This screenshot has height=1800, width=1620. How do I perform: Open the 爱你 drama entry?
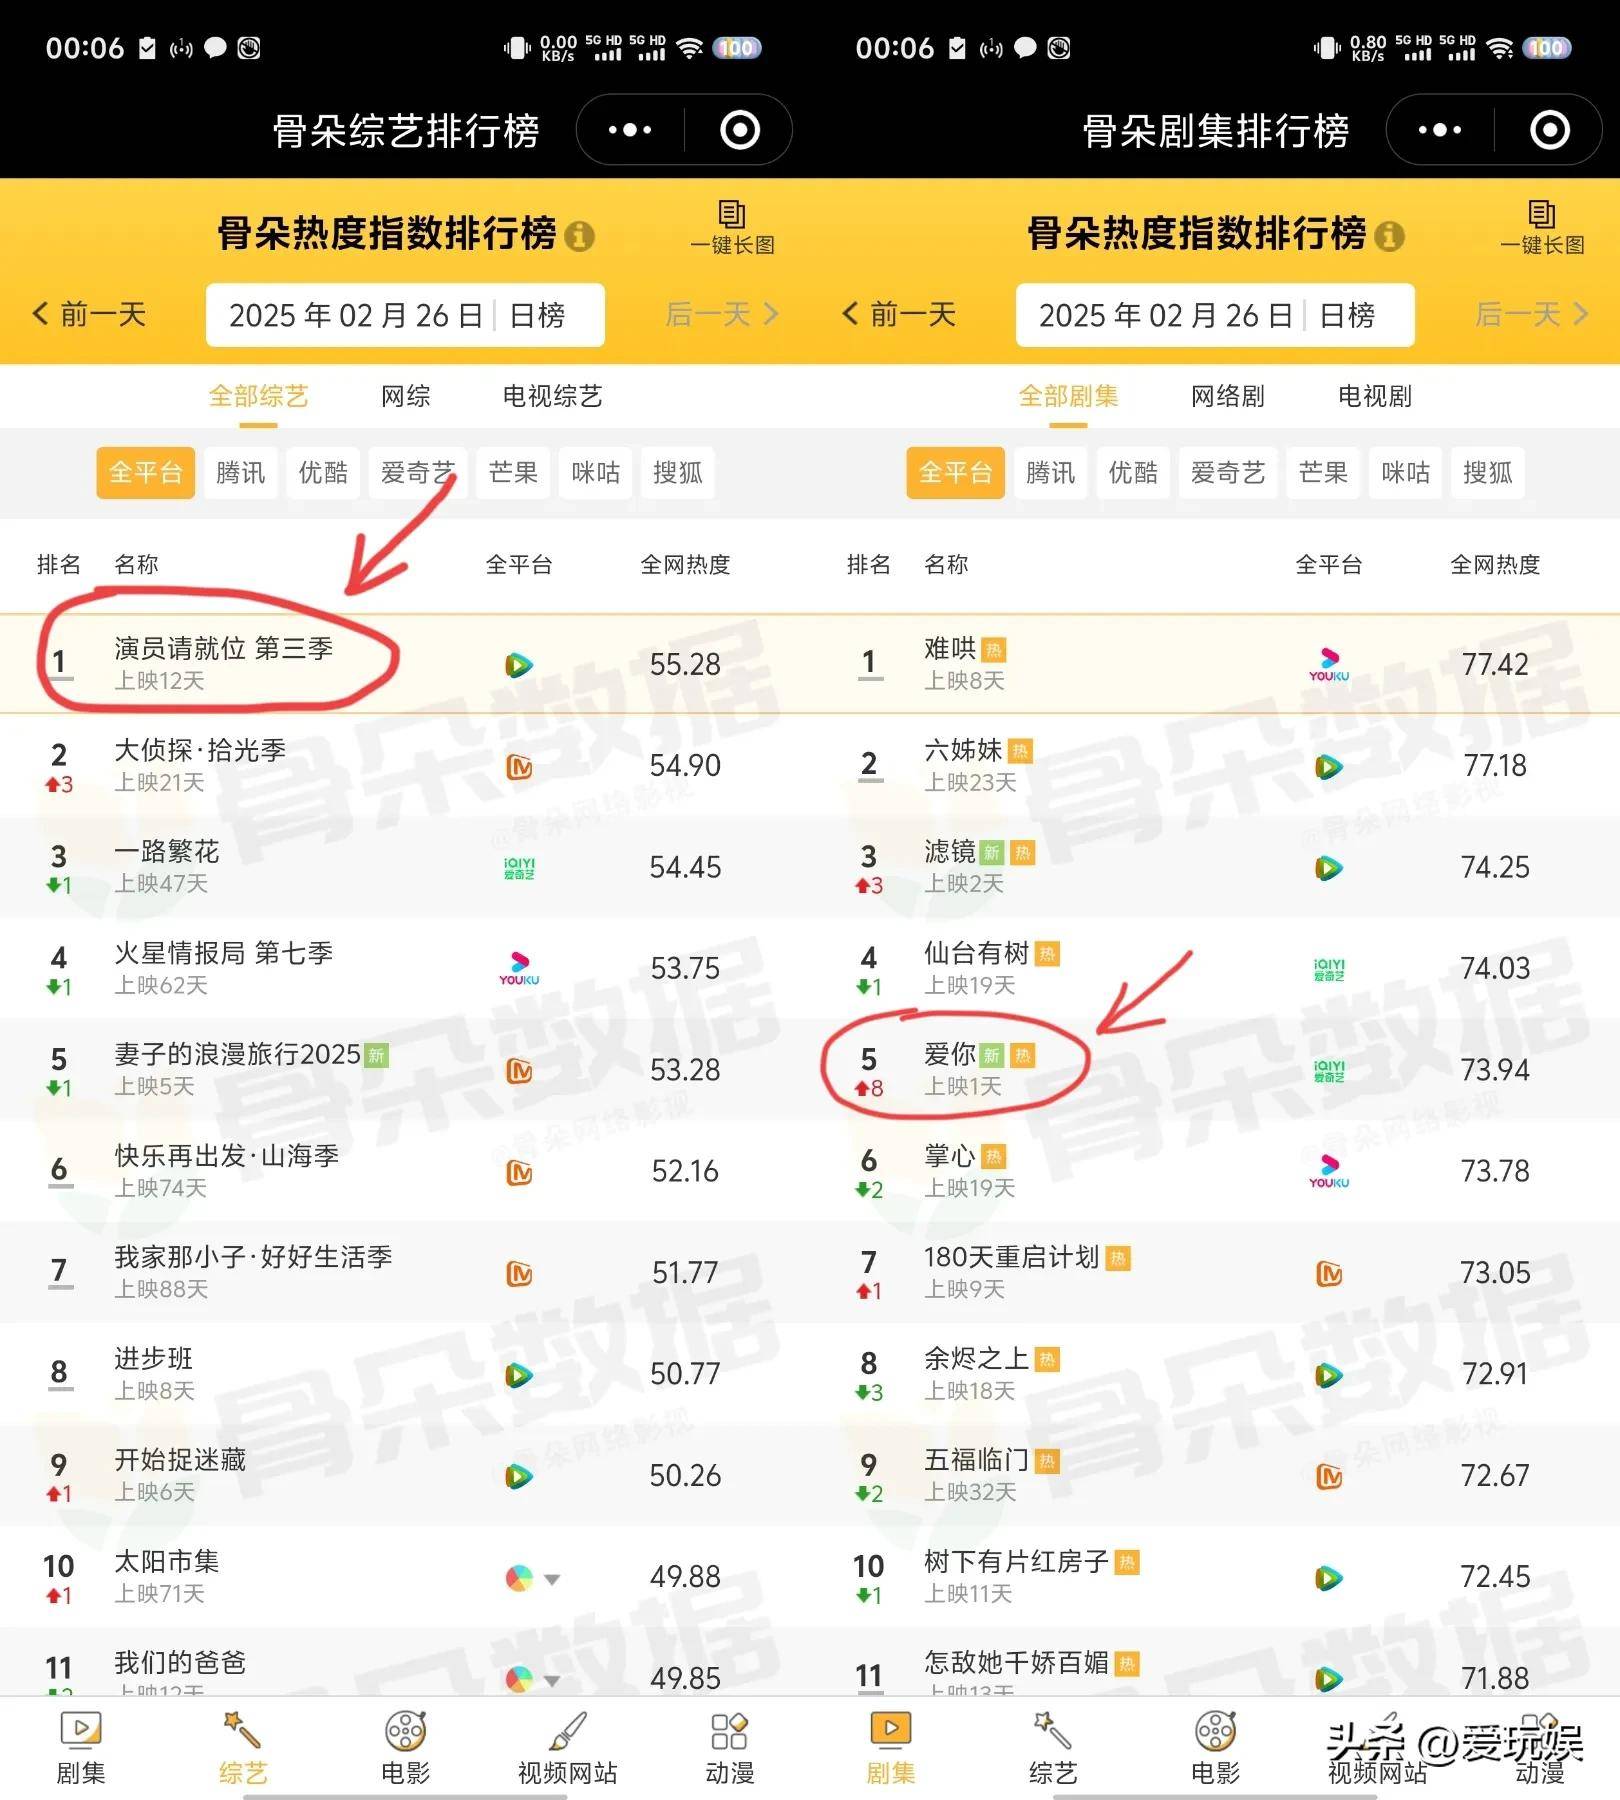click(x=1215, y=1070)
